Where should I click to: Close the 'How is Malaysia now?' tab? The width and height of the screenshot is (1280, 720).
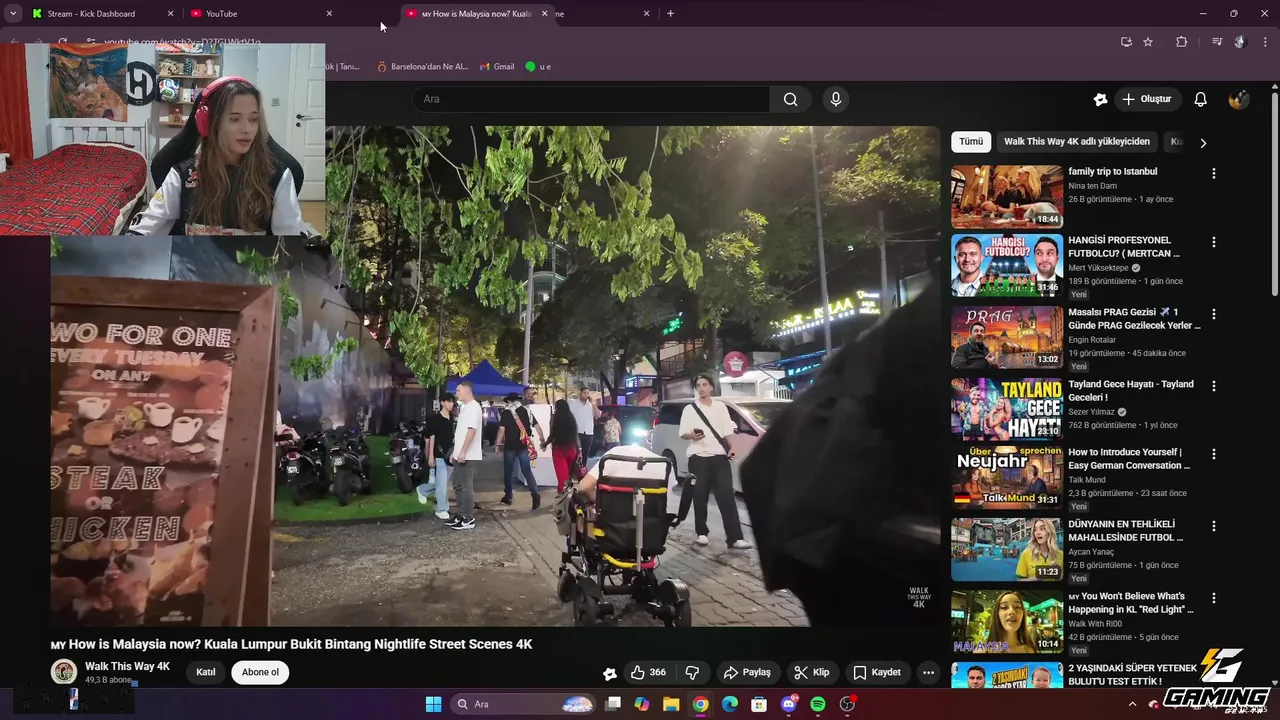coord(544,14)
